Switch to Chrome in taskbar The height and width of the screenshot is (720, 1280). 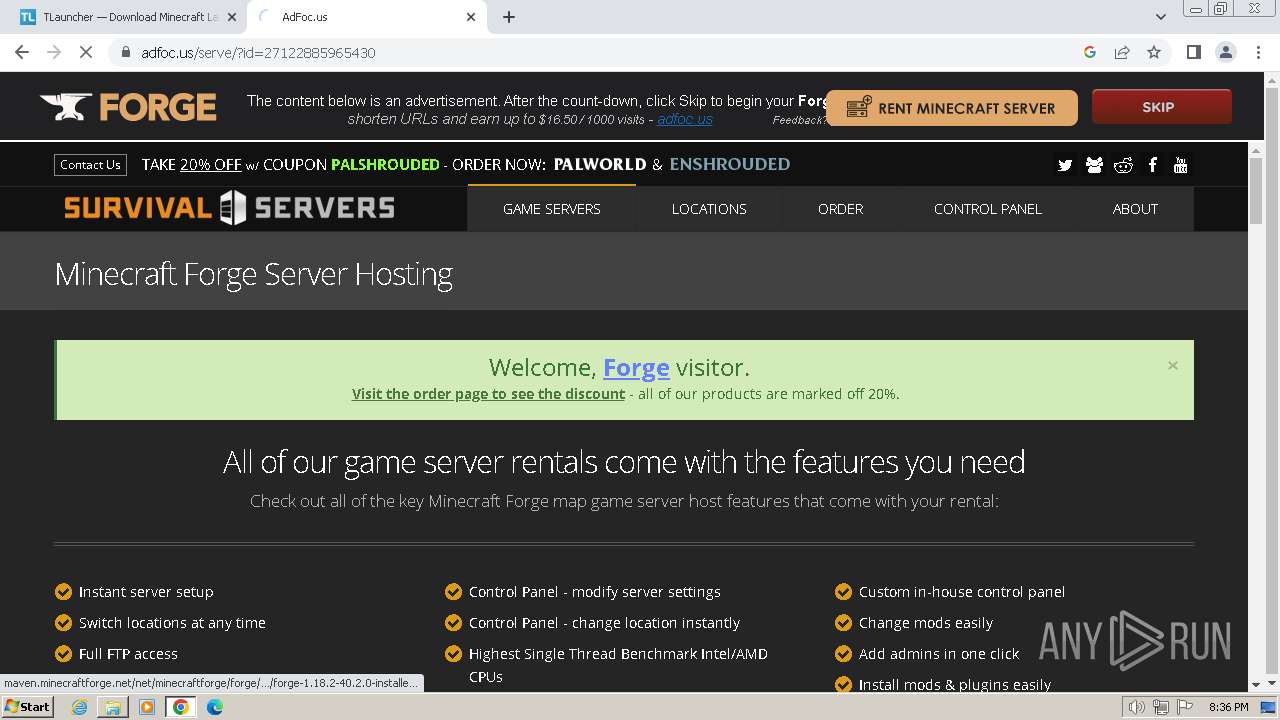point(181,707)
